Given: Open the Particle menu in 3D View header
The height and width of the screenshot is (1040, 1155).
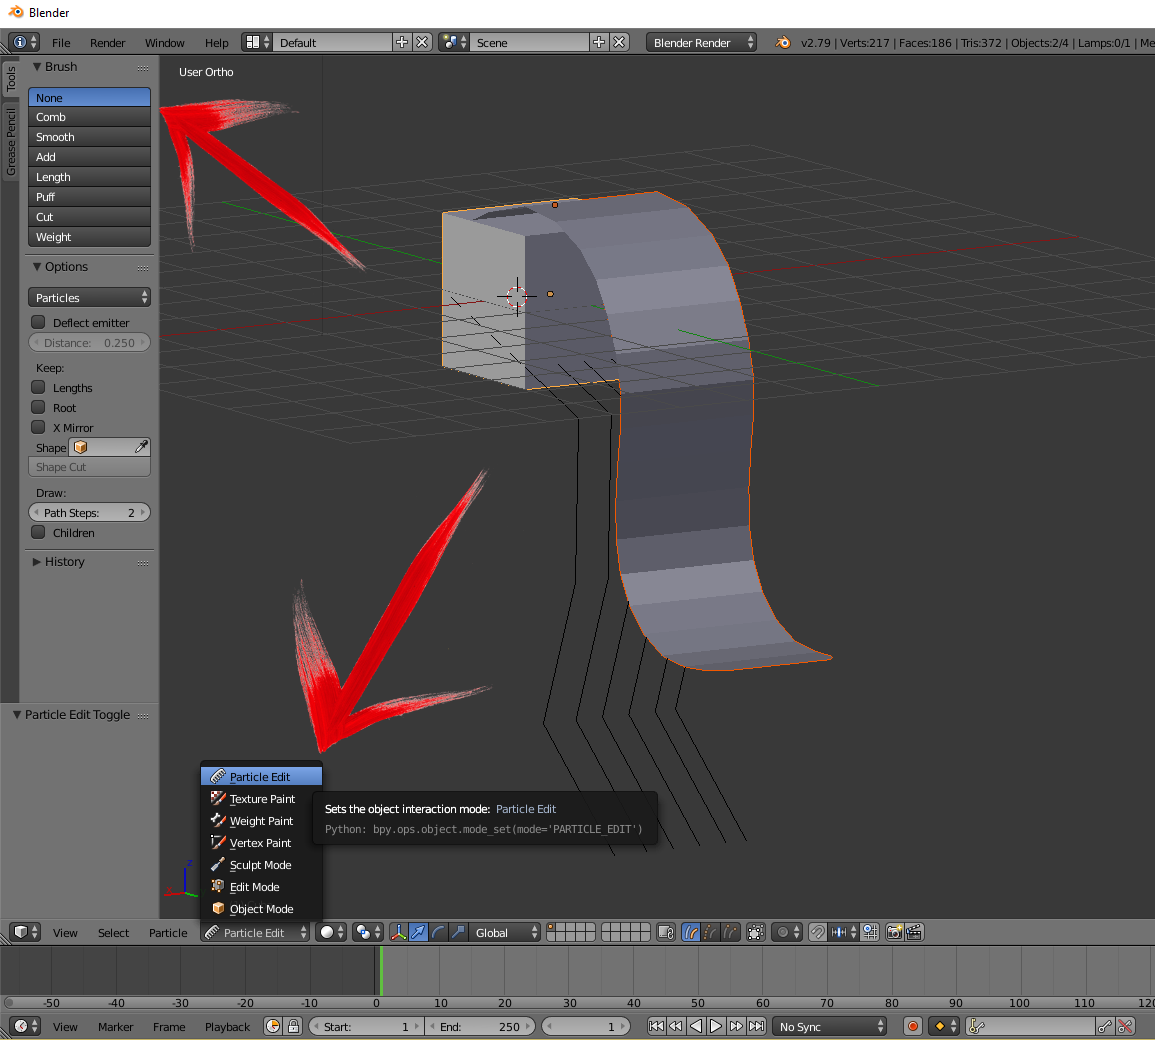Looking at the screenshot, I should coord(168,932).
